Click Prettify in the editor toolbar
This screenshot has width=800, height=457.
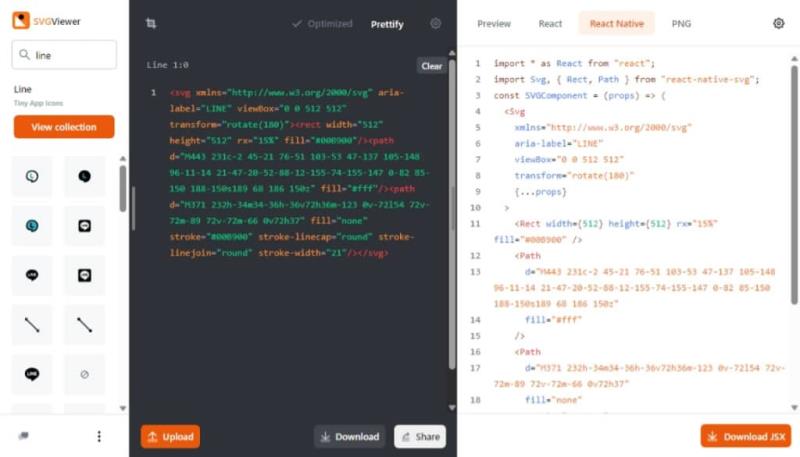387,24
